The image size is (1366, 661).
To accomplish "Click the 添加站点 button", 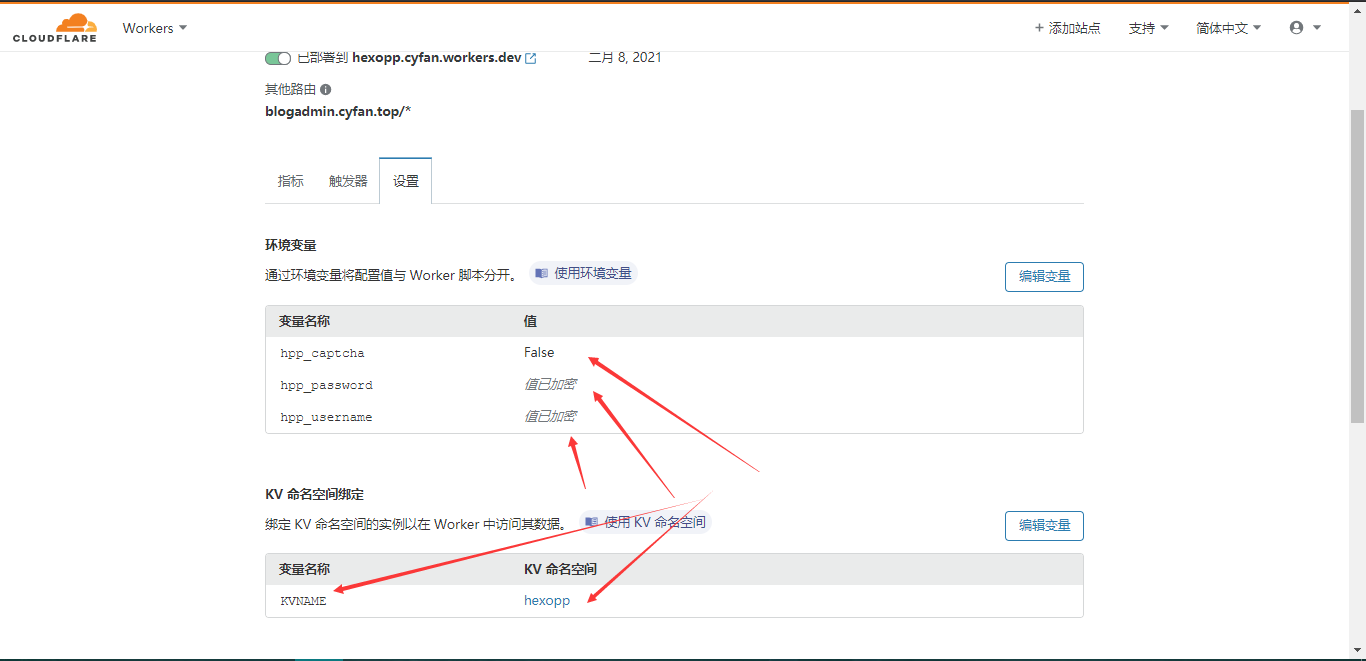I will (1067, 28).
